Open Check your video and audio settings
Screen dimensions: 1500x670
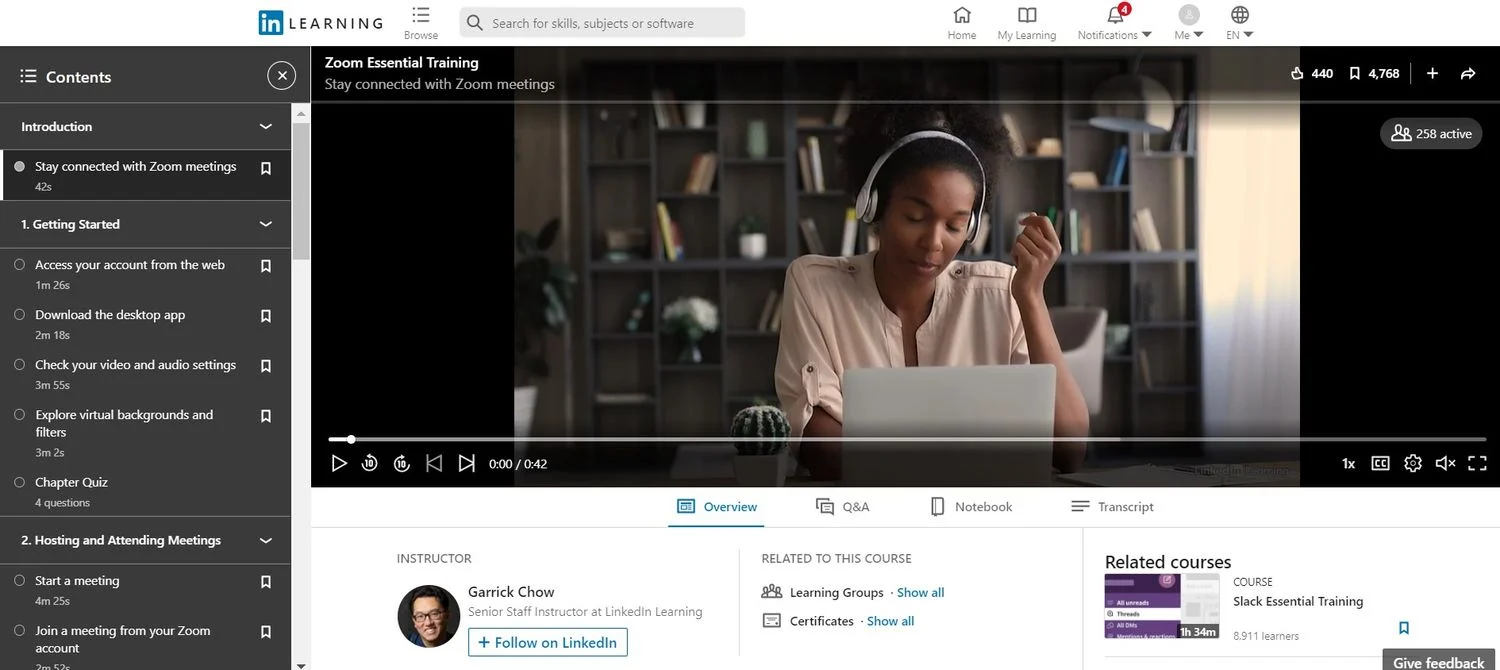click(x=135, y=365)
